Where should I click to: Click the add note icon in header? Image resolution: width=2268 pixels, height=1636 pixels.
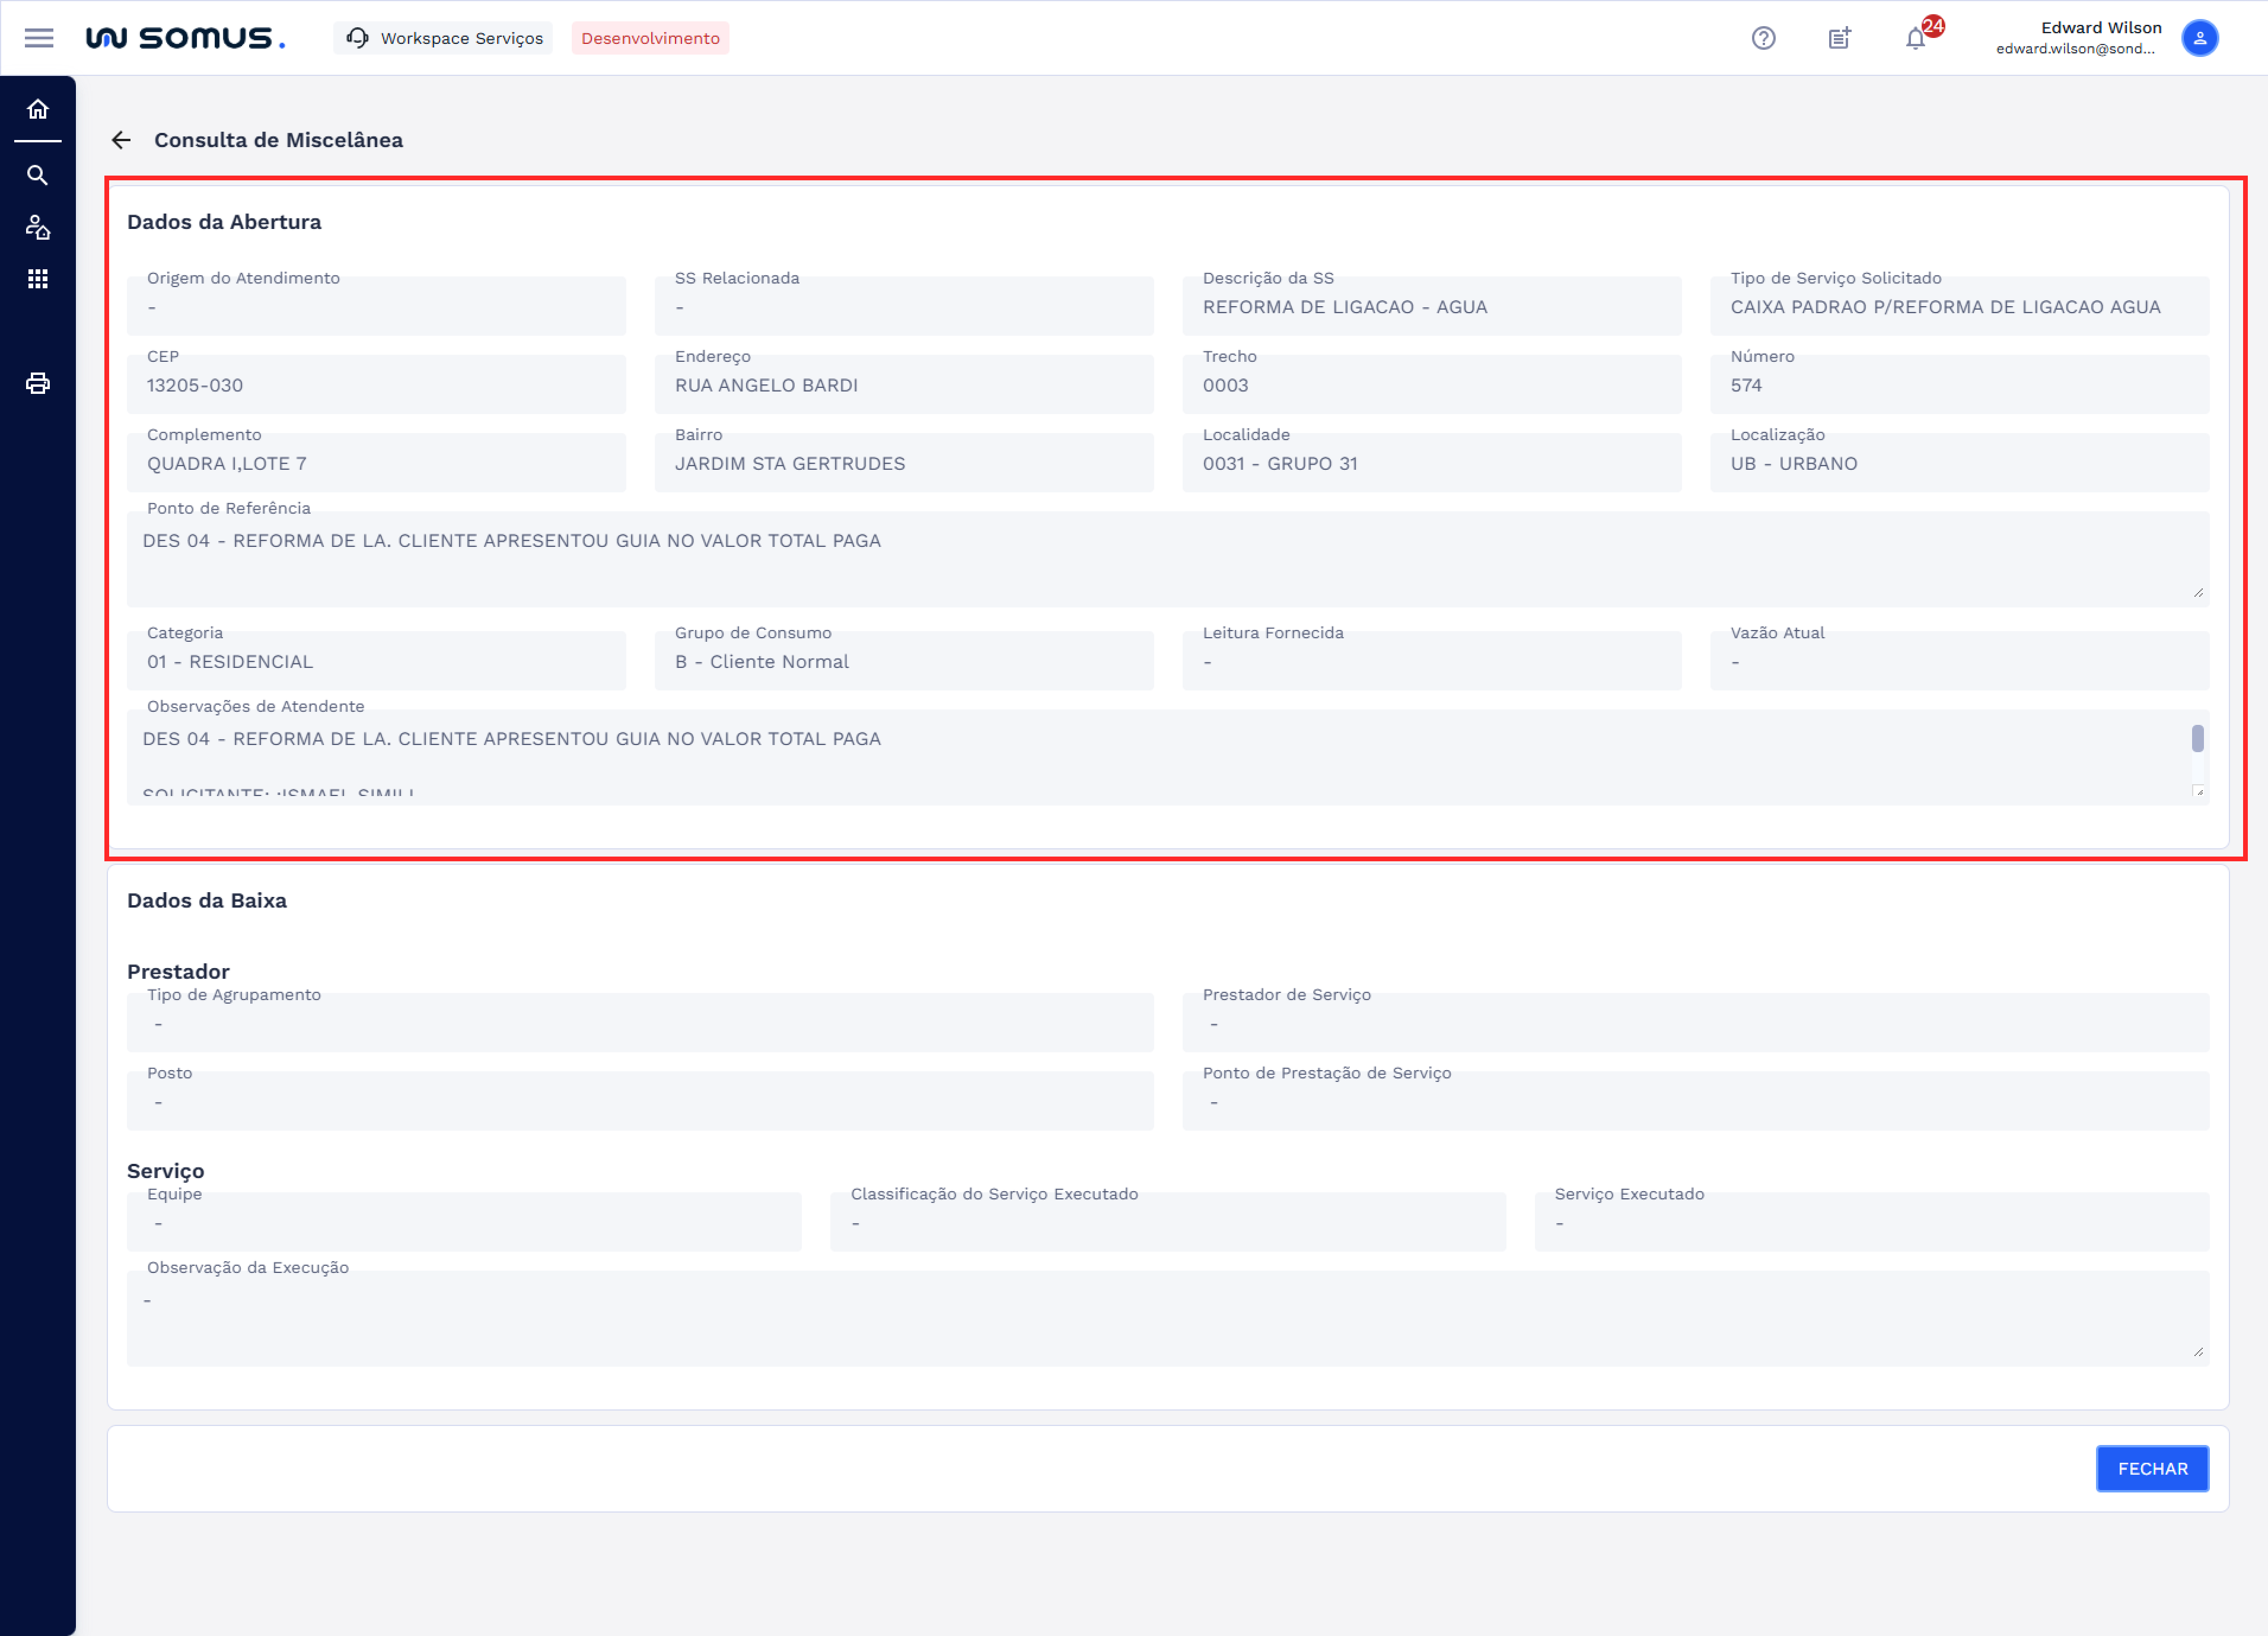(x=1839, y=38)
